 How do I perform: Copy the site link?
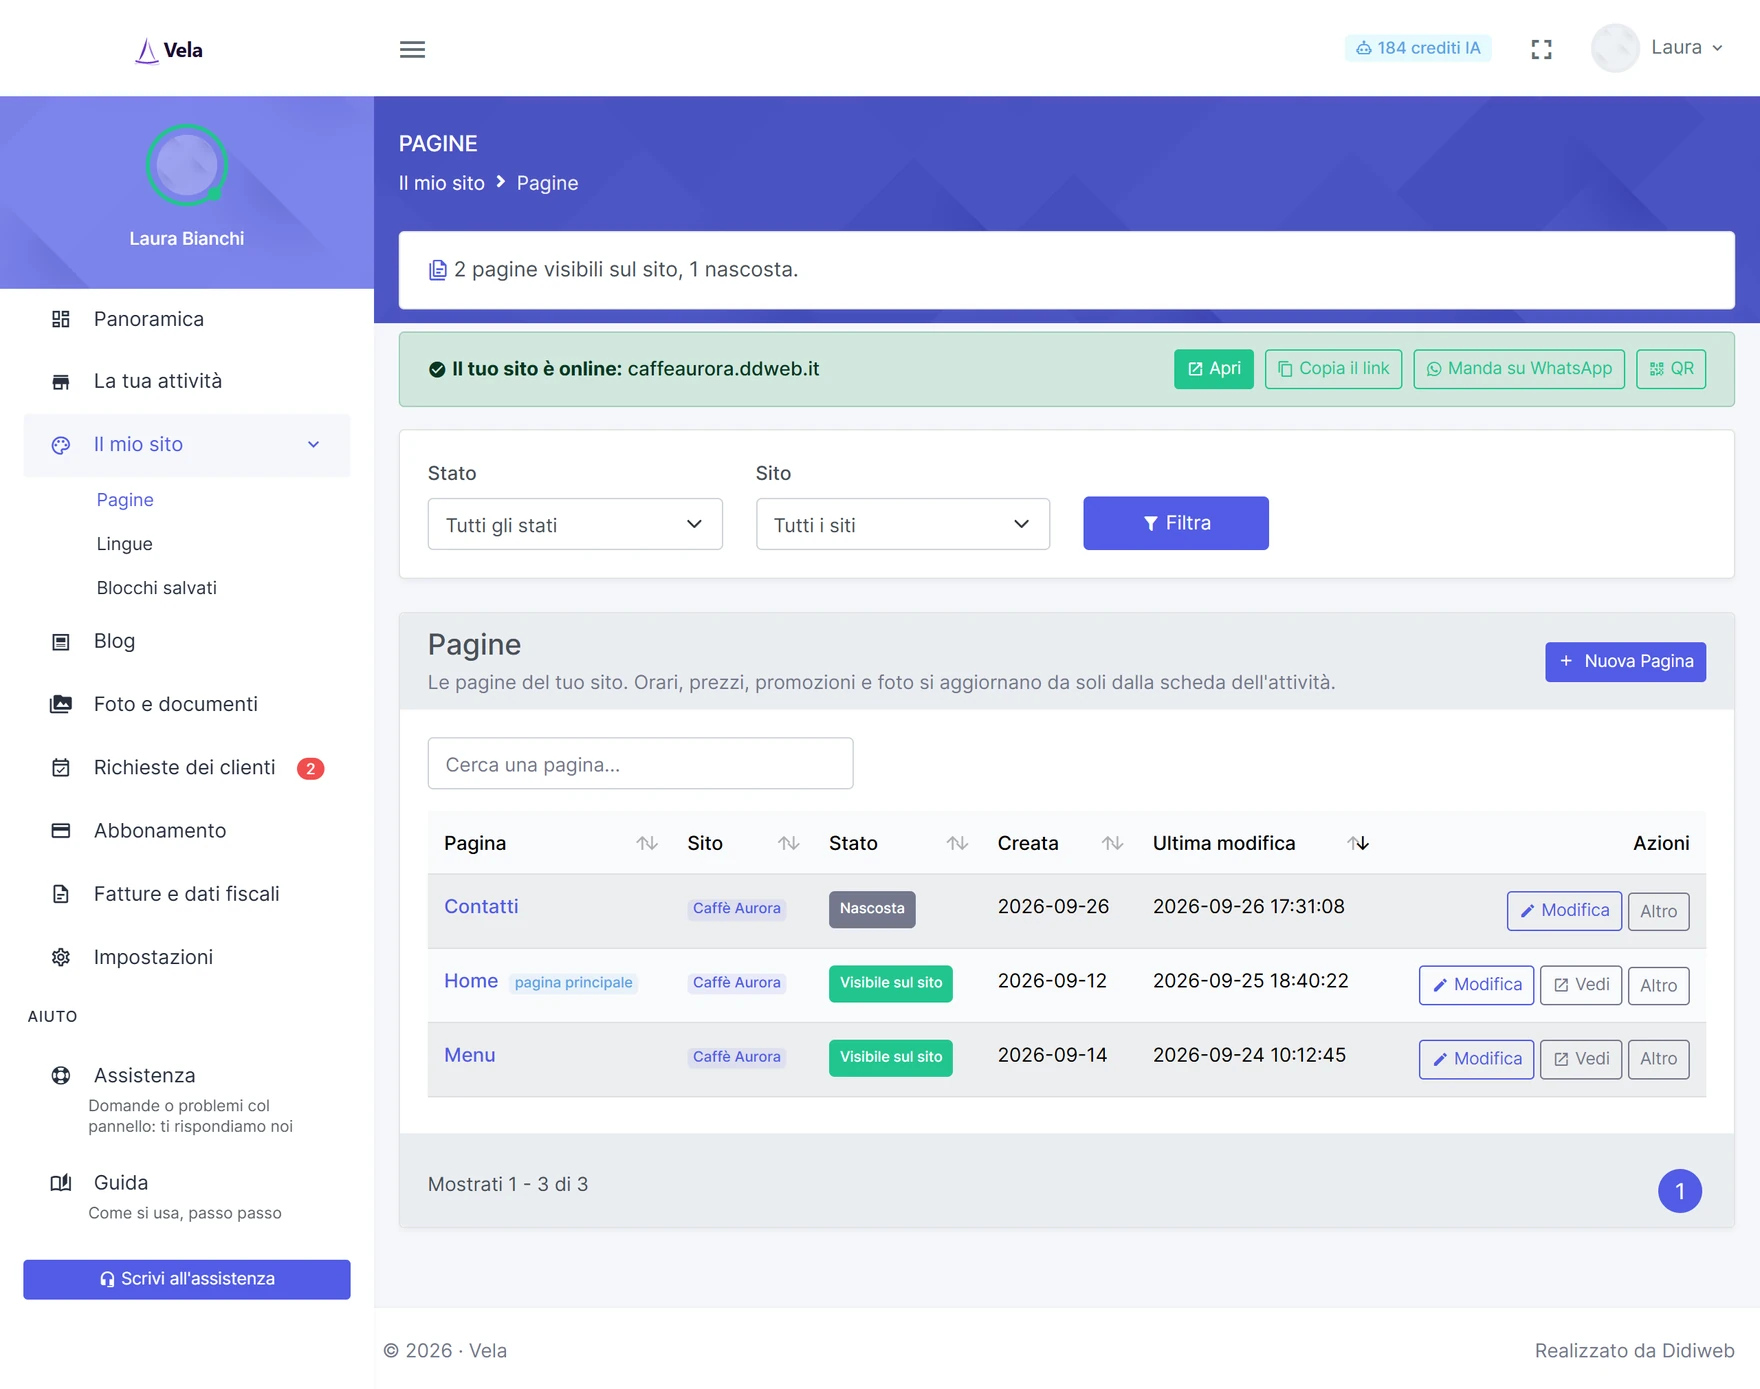tap(1333, 369)
